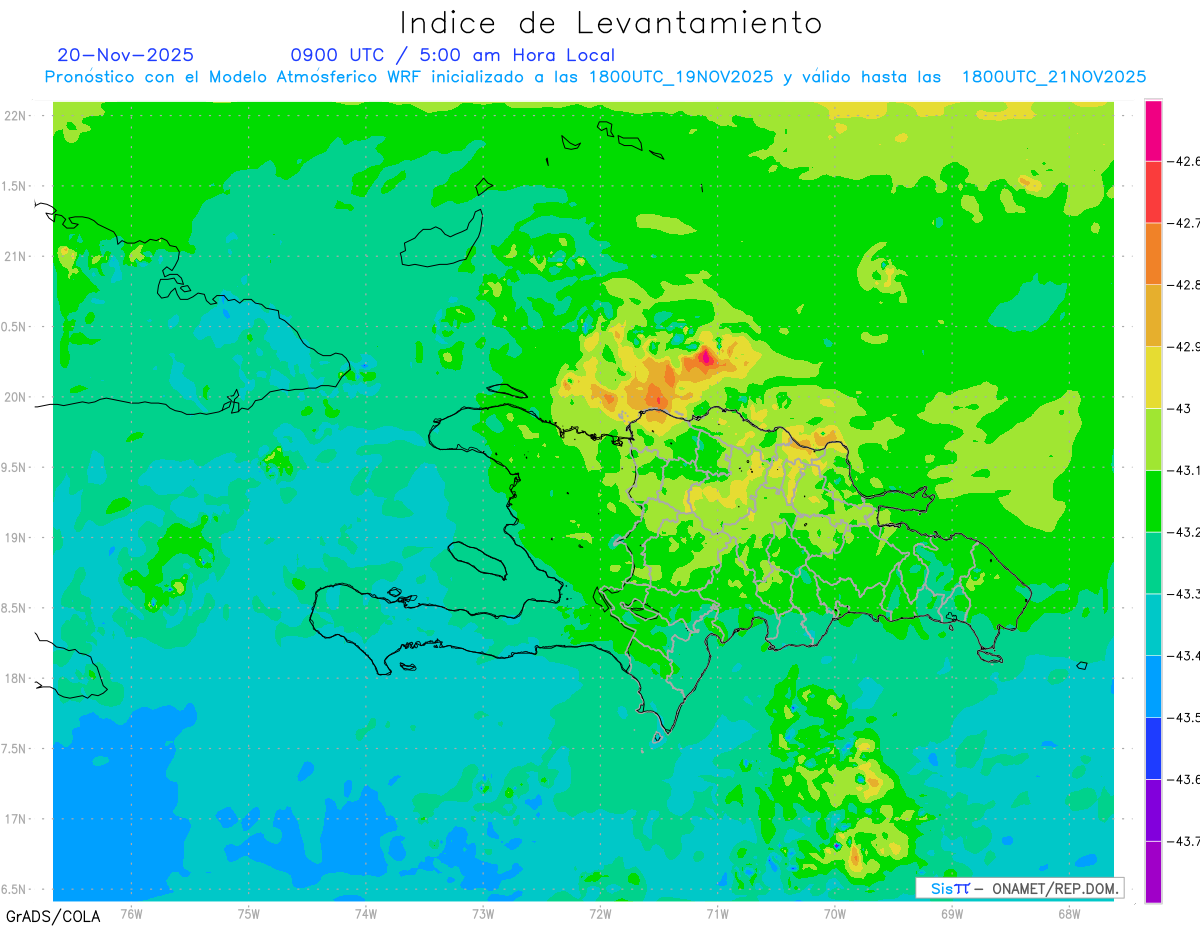Click the '-43.7' legend value
1200x927 pixels.
pyautogui.click(x=1185, y=841)
